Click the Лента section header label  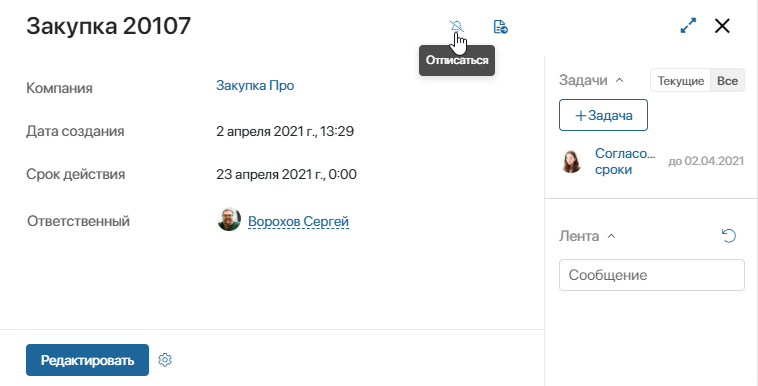pyautogui.click(x=579, y=236)
